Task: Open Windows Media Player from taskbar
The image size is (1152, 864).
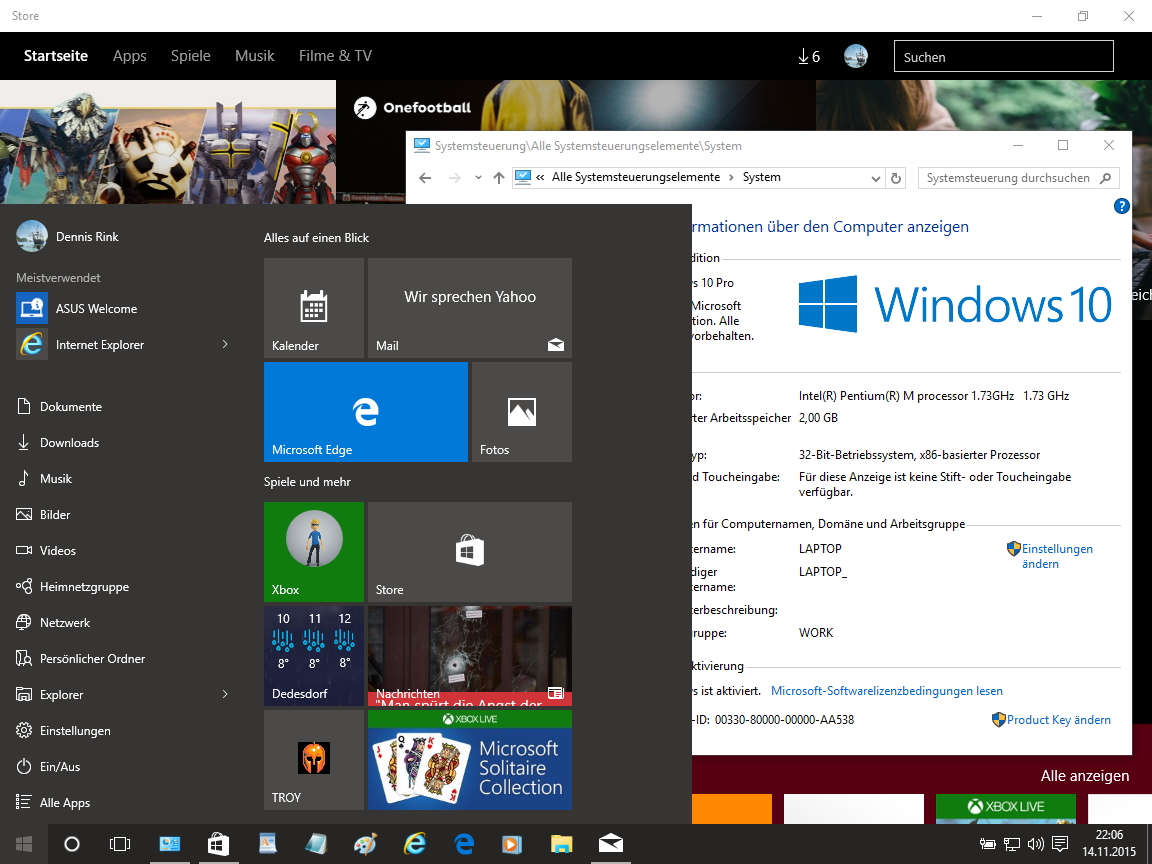Action: [512, 844]
